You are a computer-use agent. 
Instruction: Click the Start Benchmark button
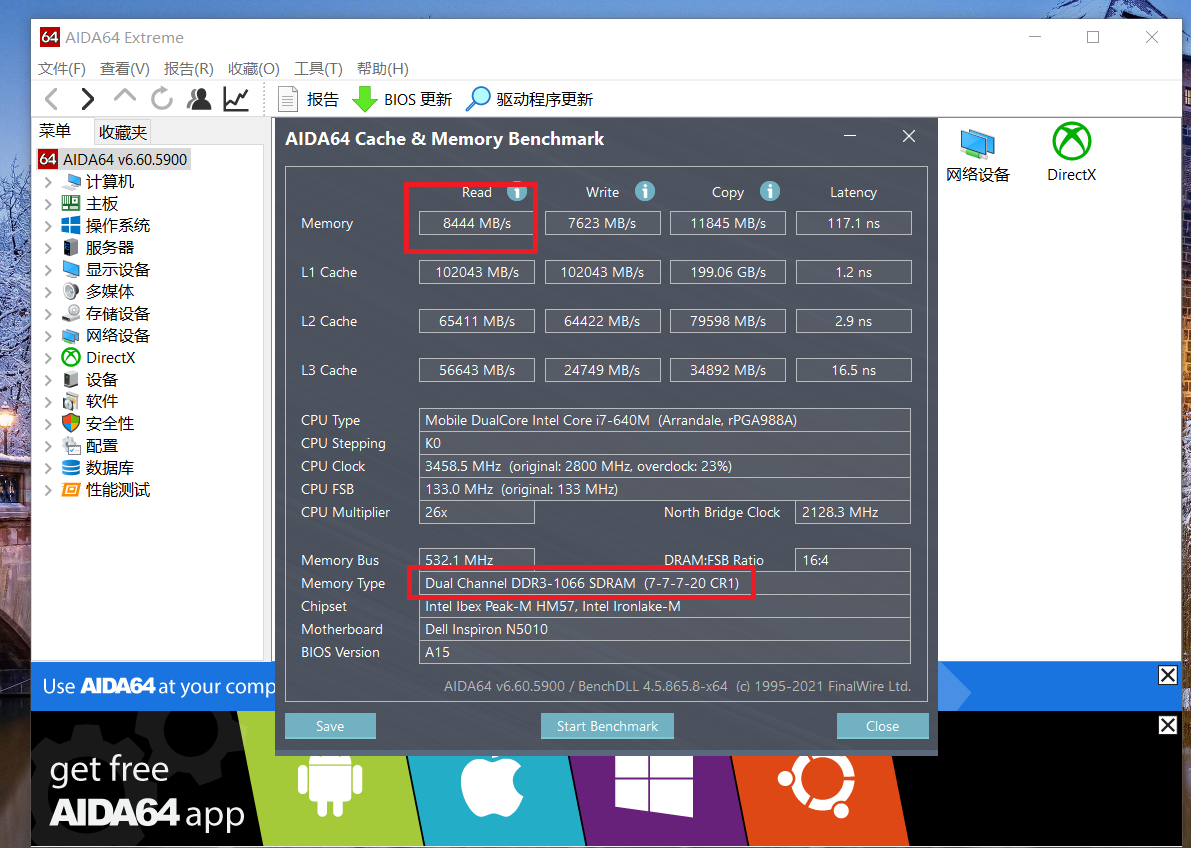tap(607, 726)
